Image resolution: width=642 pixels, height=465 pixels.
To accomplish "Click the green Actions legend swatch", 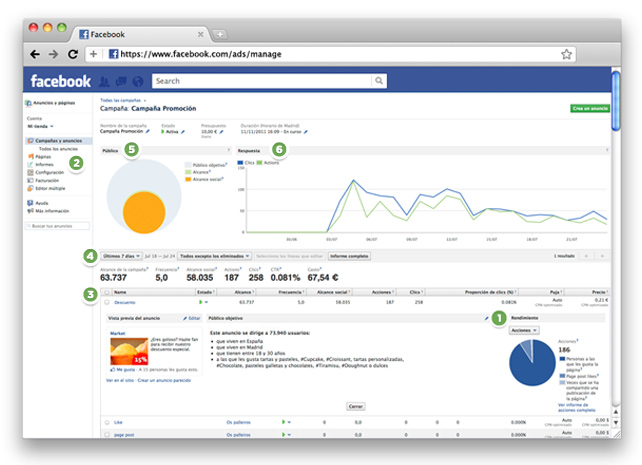I will click(259, 163).
